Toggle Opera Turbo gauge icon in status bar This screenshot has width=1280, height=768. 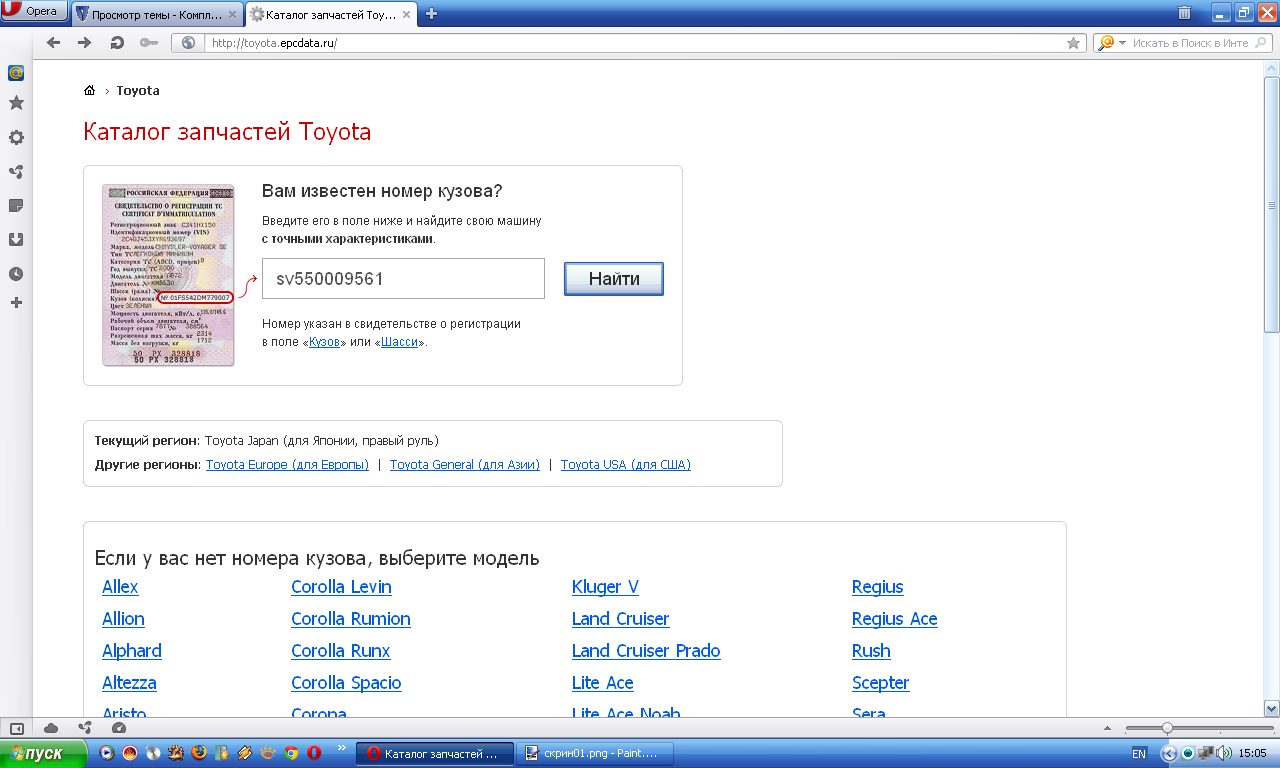119,728
